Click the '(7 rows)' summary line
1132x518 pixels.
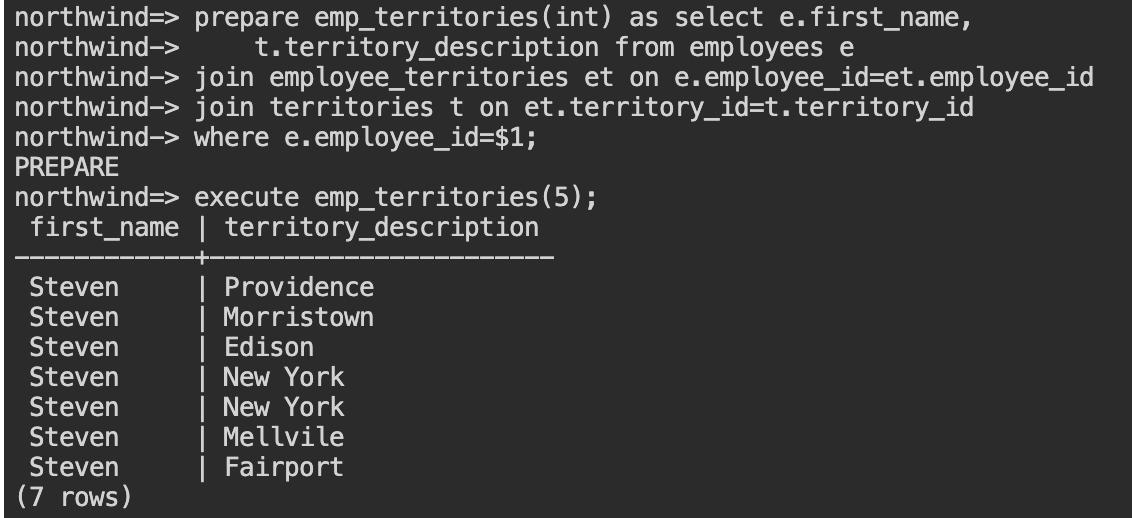pos(74,497)
